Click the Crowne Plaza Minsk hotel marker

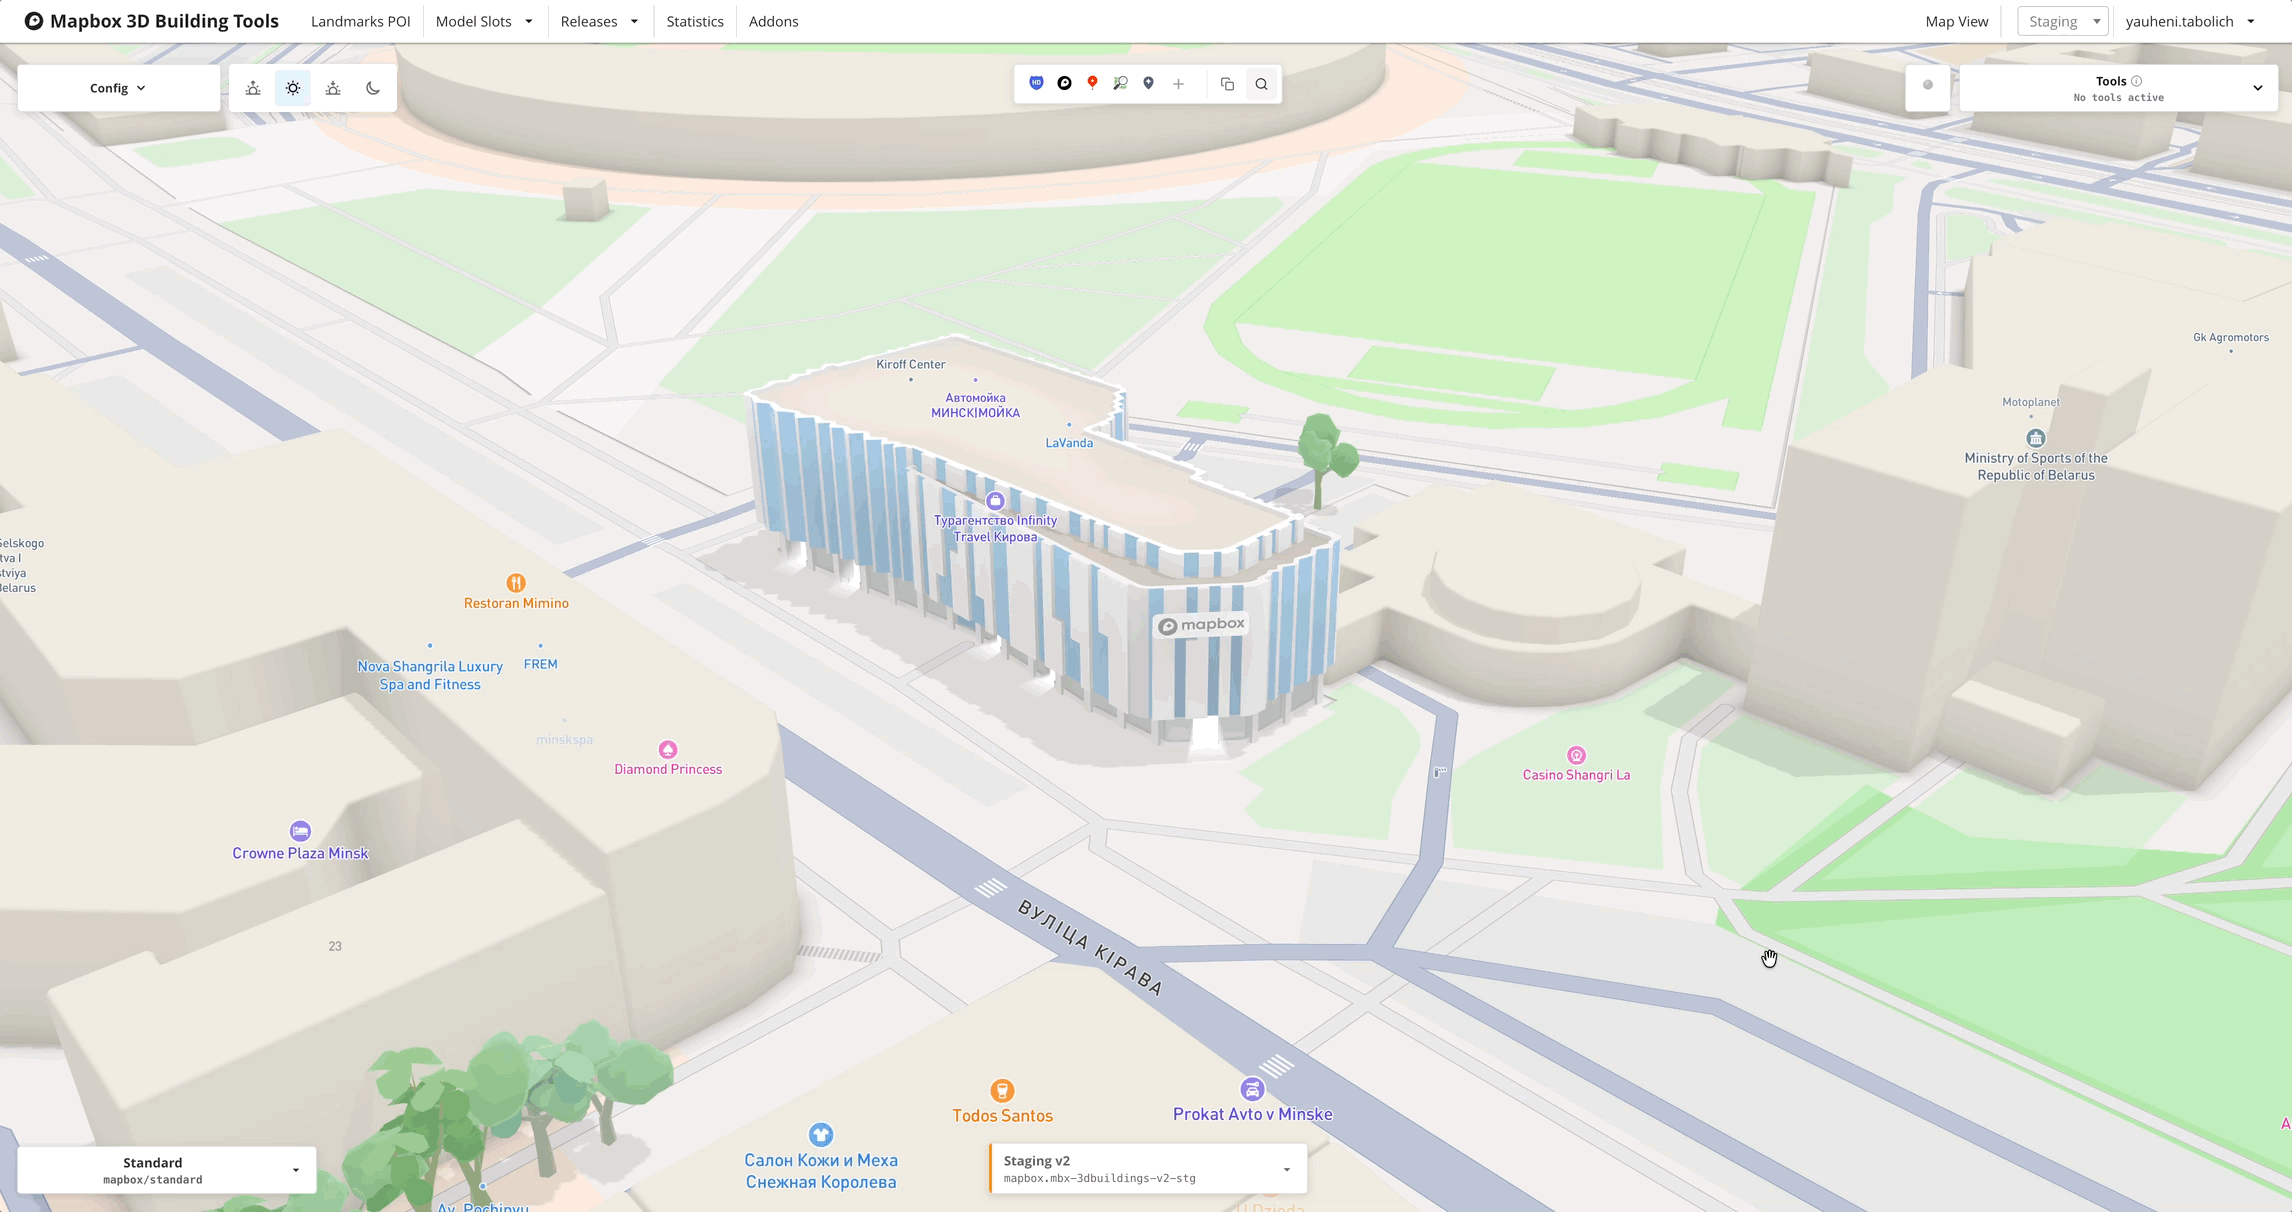(x=300, y=831)
